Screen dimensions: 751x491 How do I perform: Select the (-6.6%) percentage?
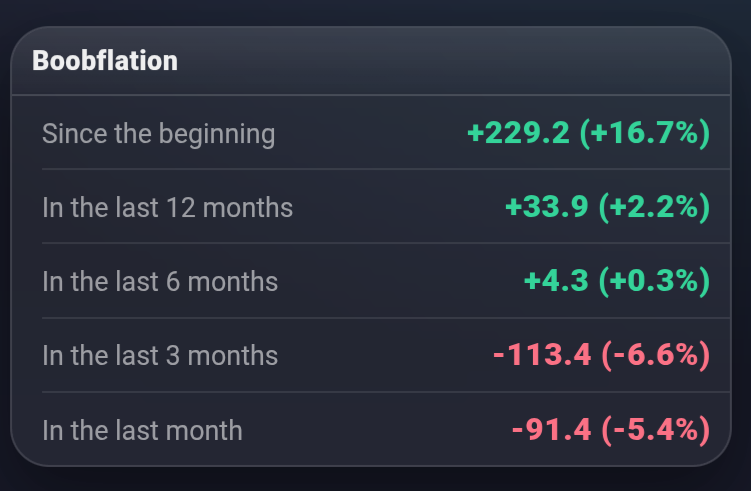click(x=656, y=356)
